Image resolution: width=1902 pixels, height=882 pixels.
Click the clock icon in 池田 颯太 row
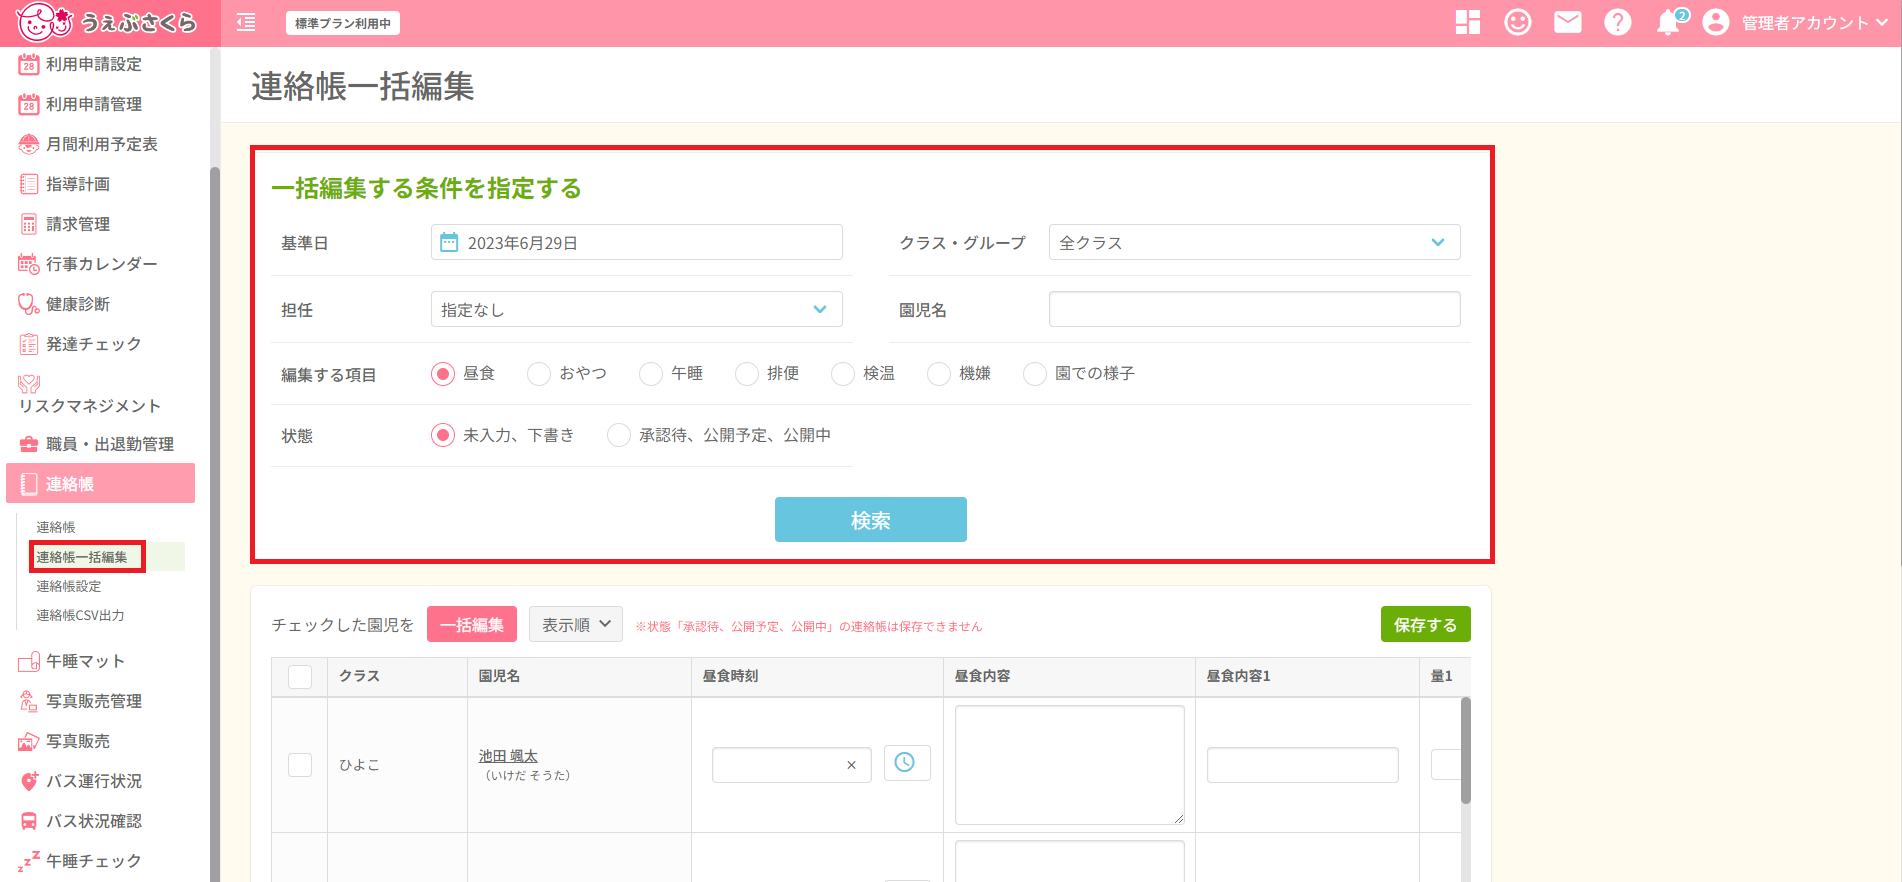click(x=907, y=763)
